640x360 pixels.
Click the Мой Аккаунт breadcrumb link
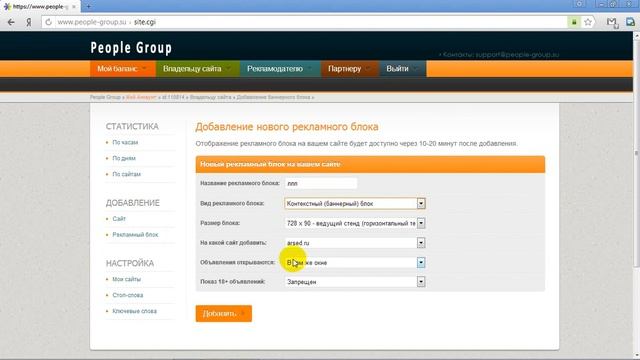(x=141, y=97)
